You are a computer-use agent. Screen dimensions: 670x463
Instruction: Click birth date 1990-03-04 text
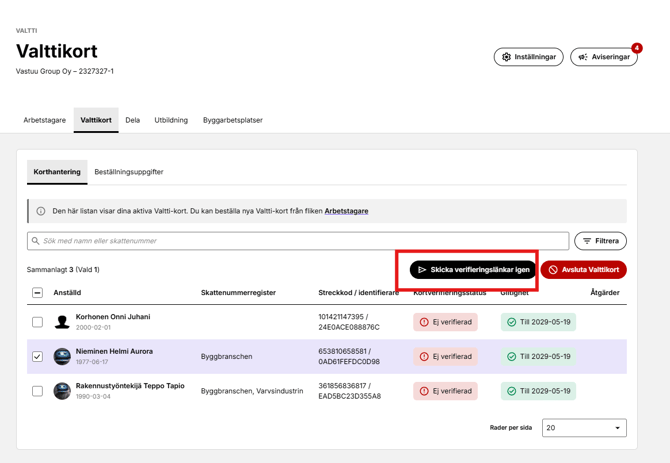pos(93,396)
